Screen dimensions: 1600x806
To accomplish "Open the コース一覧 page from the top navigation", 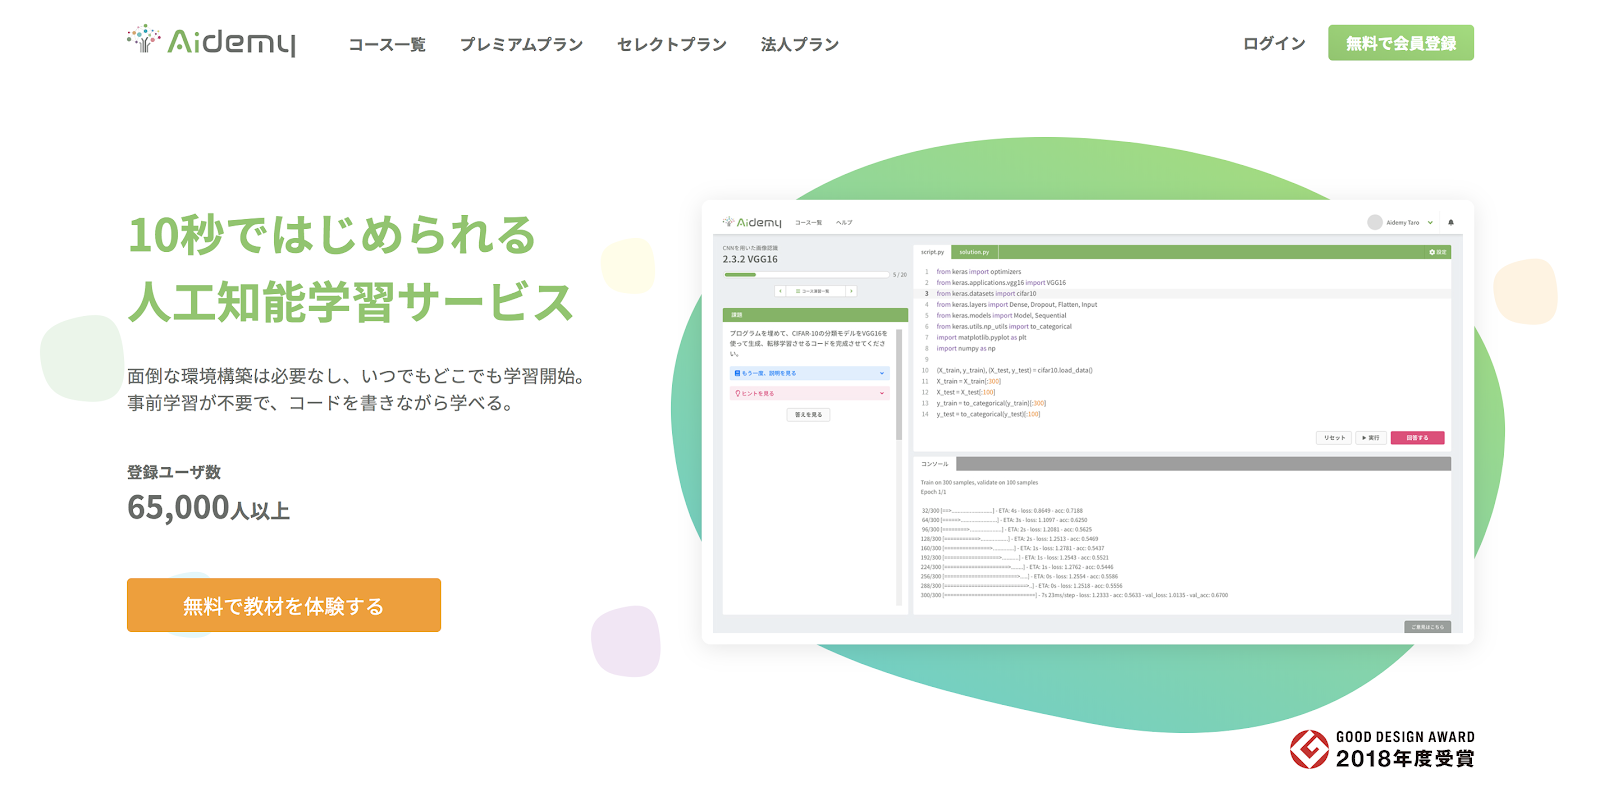I will 387,44.
